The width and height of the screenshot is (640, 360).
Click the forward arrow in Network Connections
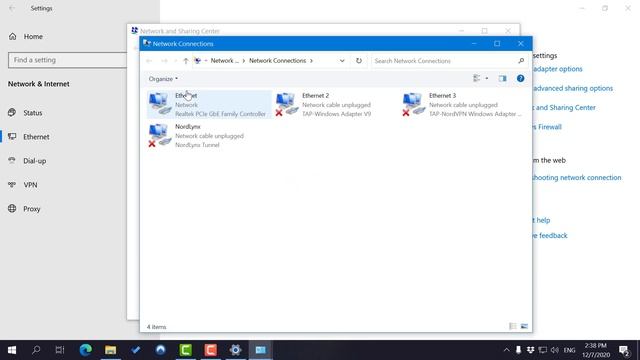(164, 61)
